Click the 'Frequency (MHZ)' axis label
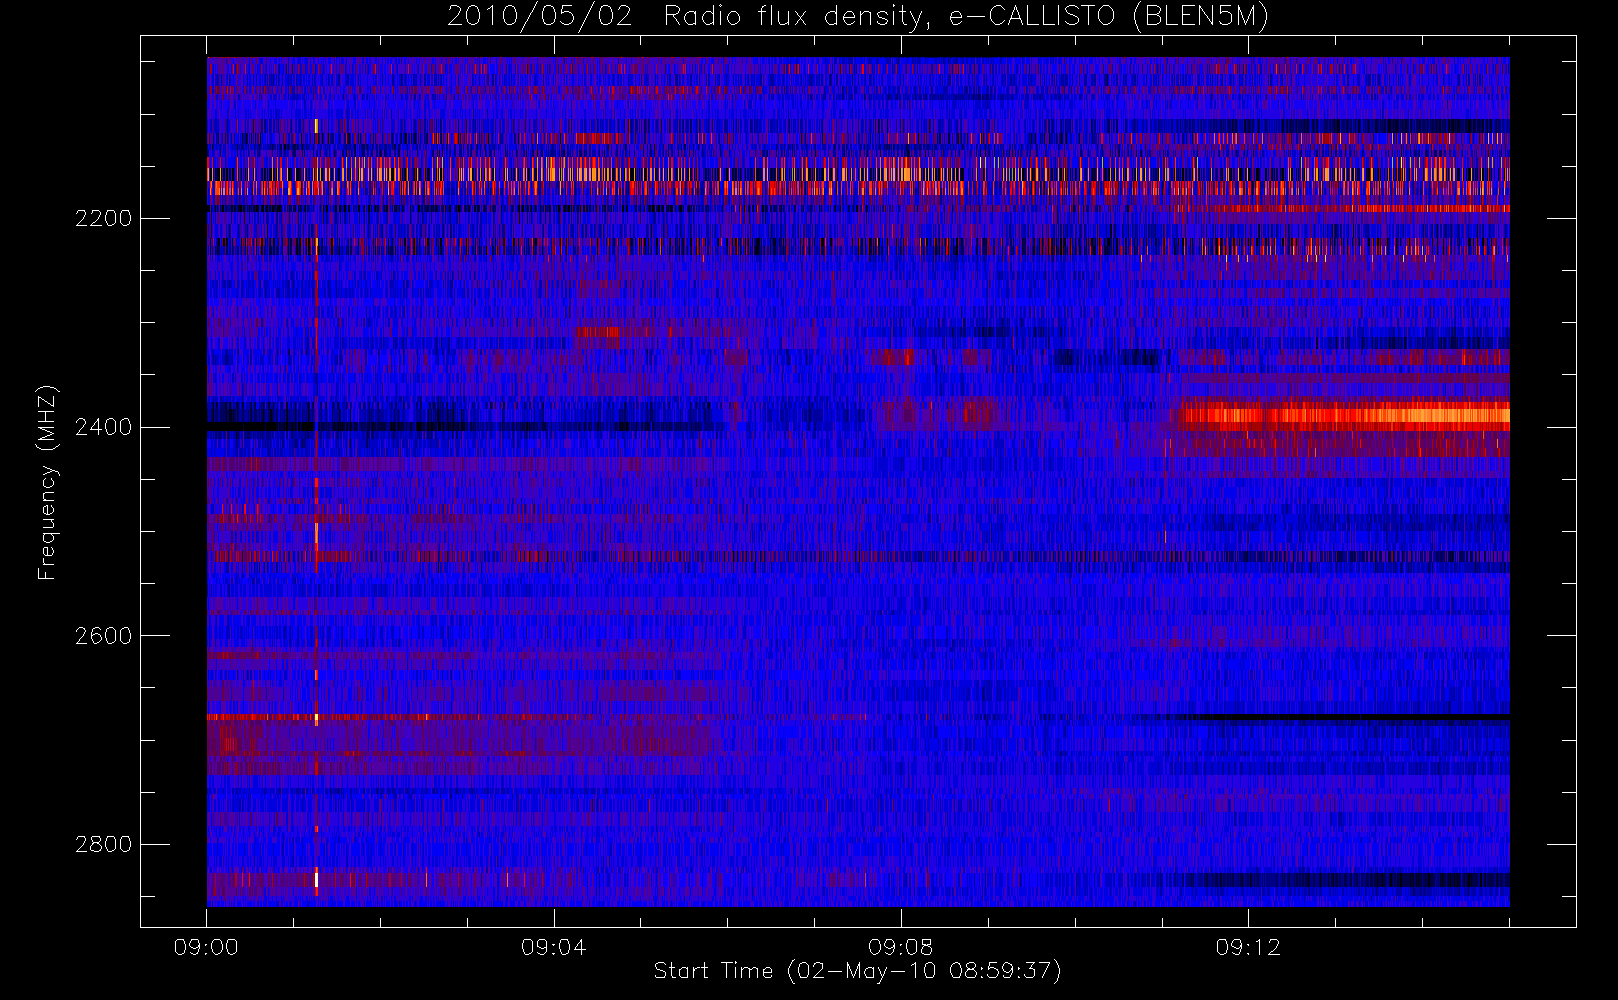This screenshot has width=1618, height=1000. 47,482
